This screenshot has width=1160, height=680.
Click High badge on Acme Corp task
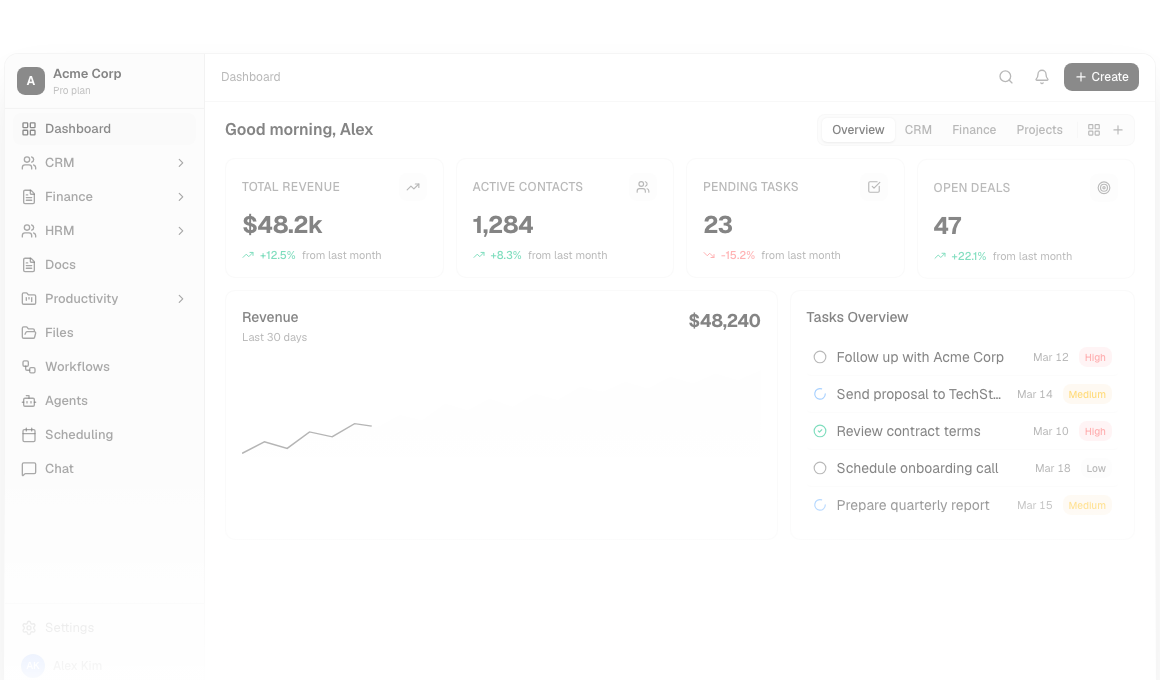1095,357
